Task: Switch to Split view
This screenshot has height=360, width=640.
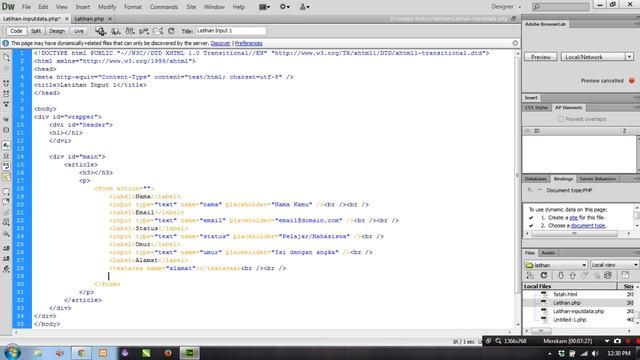Action: coord(36,31)
